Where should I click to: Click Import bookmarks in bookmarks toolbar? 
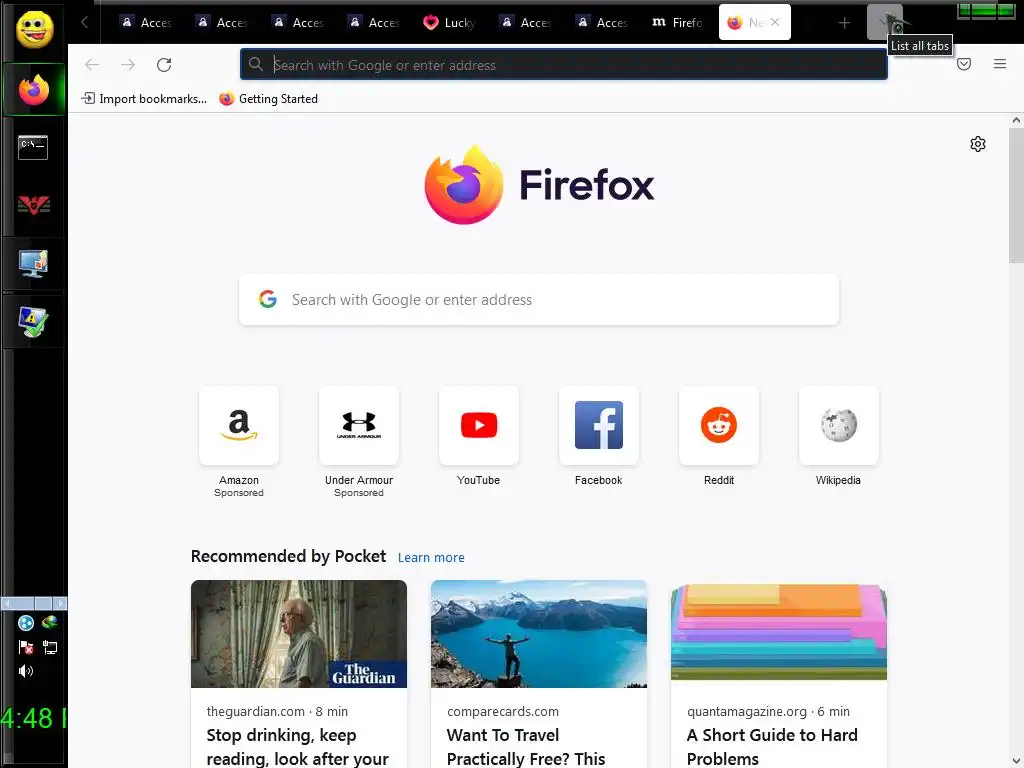pyautogui.click(x=144, y=99)
